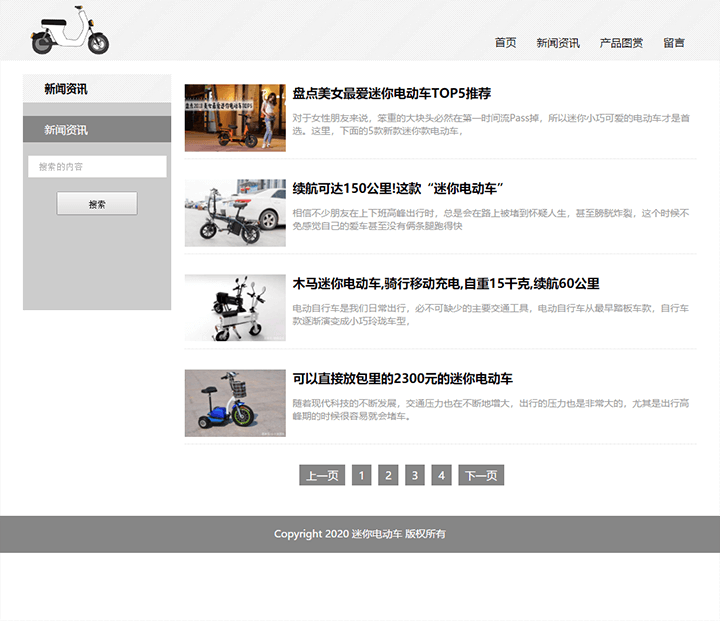Image resolution: width=720 pixels, height=621 pixels.
Task: Click the electric scooter logo
Action: (x=69, y=31)
